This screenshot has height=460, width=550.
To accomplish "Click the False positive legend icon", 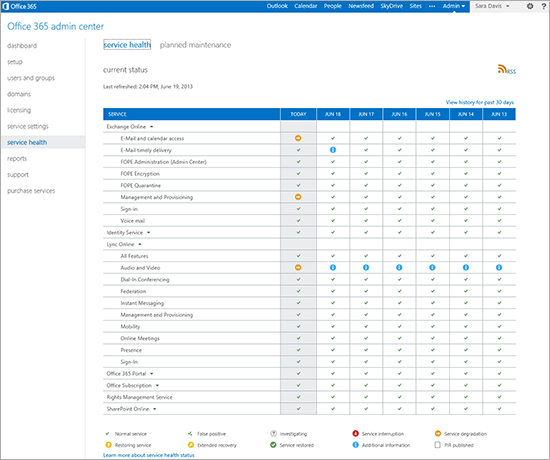I will pos(190,434).
